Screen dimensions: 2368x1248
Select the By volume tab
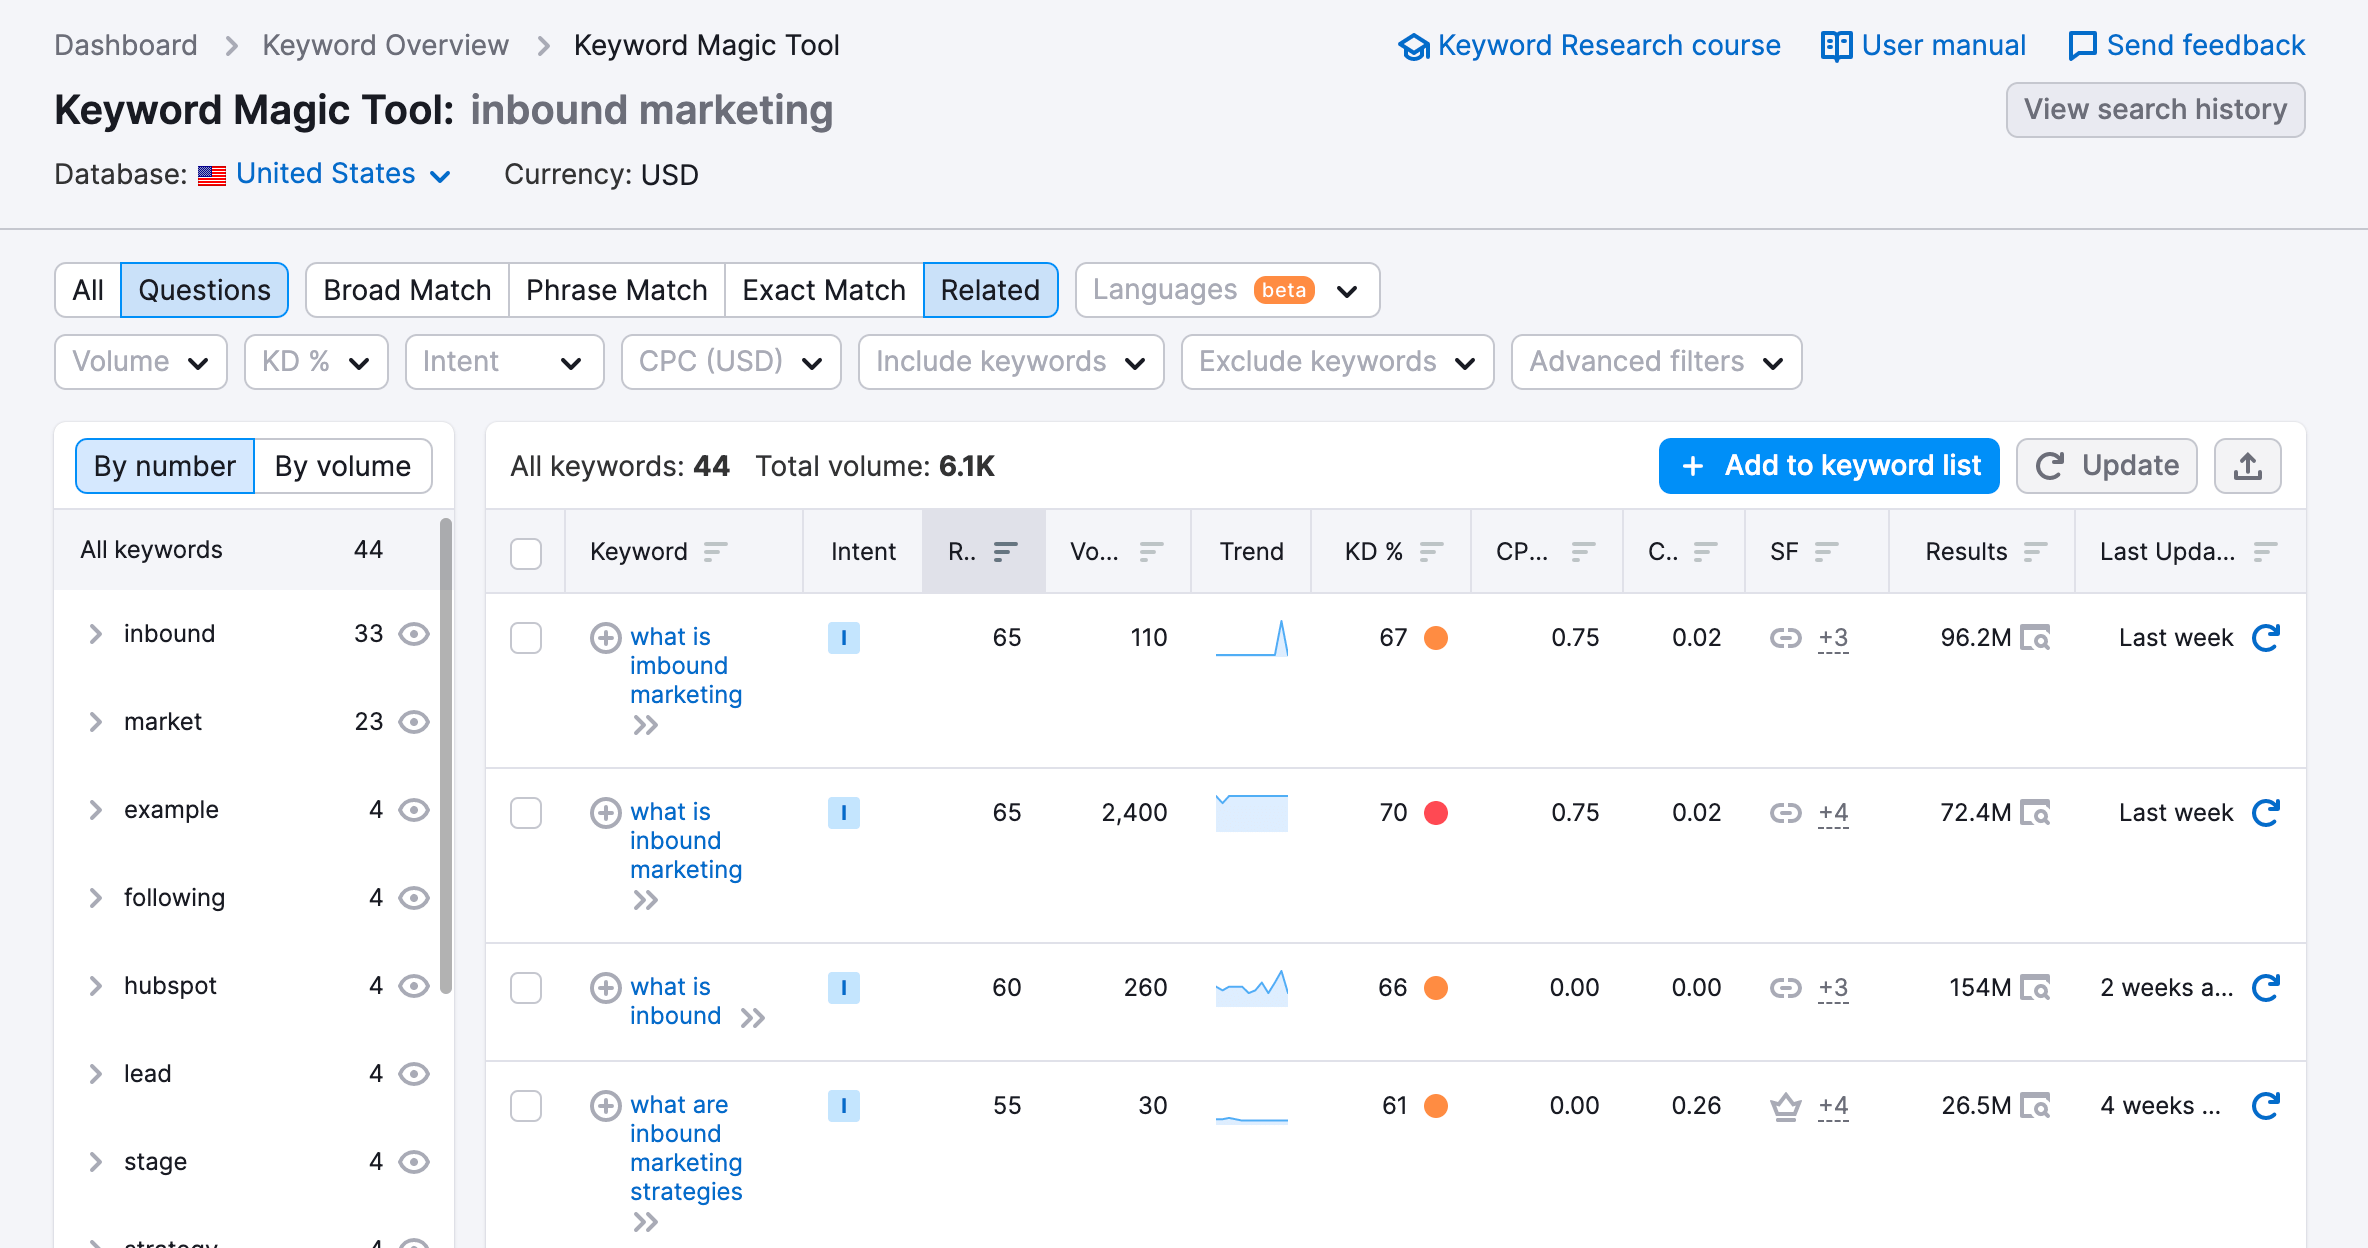tap(343, 466)
